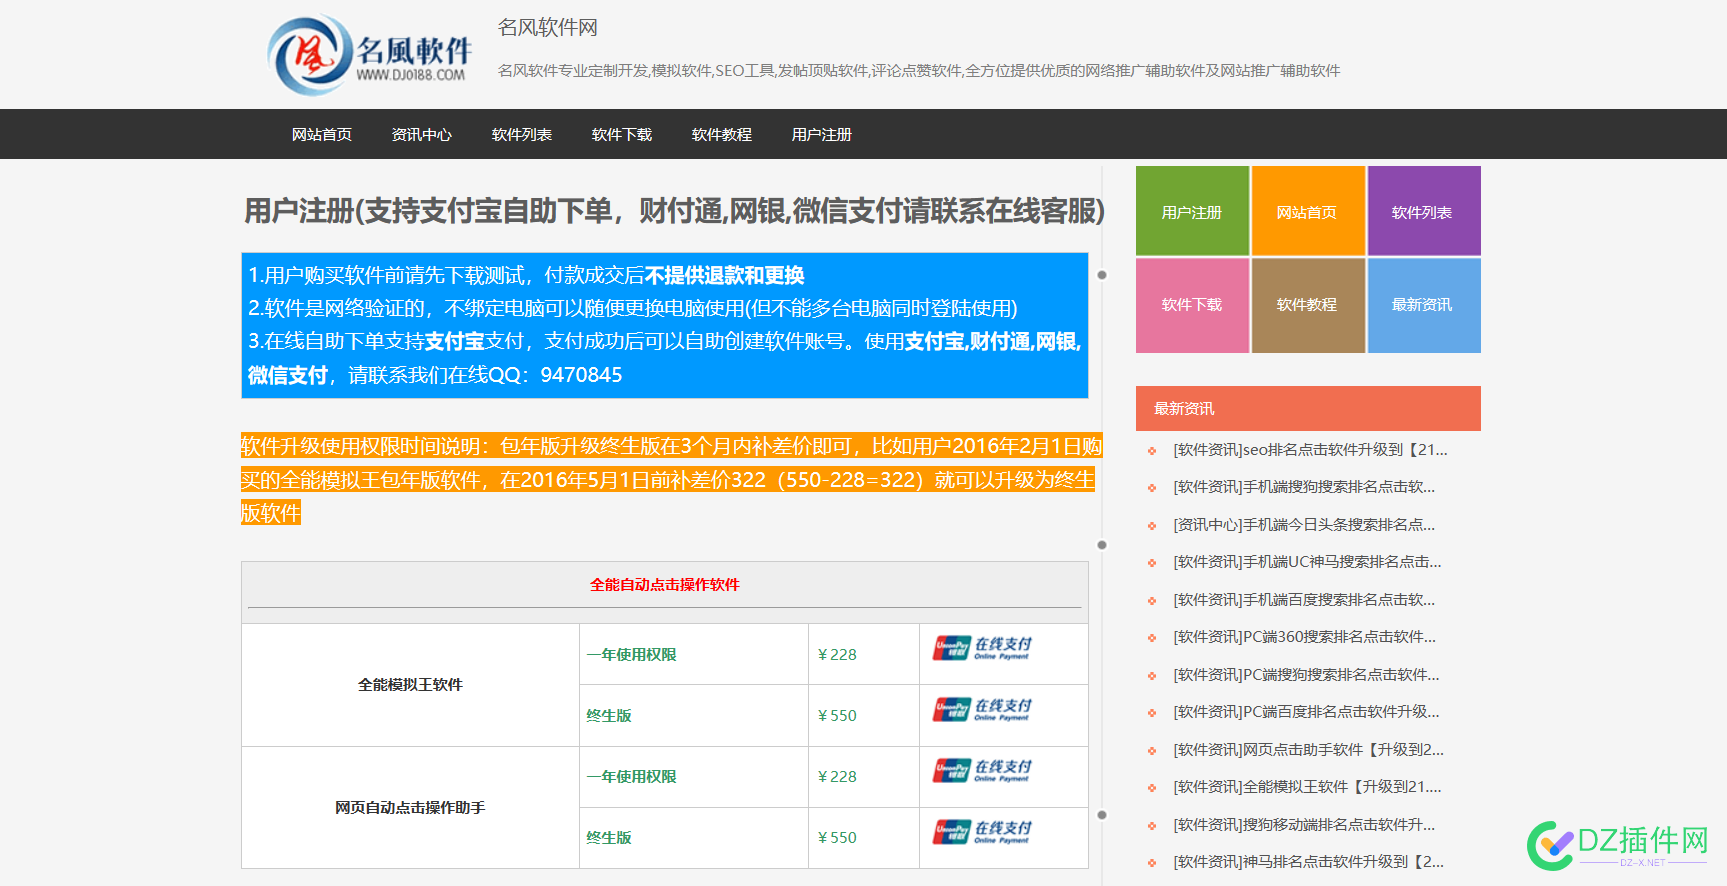Open news: seo排名点击软件升级到【21...
The height and width of the screenshot is (886, 1727).
click(1310, 450)
